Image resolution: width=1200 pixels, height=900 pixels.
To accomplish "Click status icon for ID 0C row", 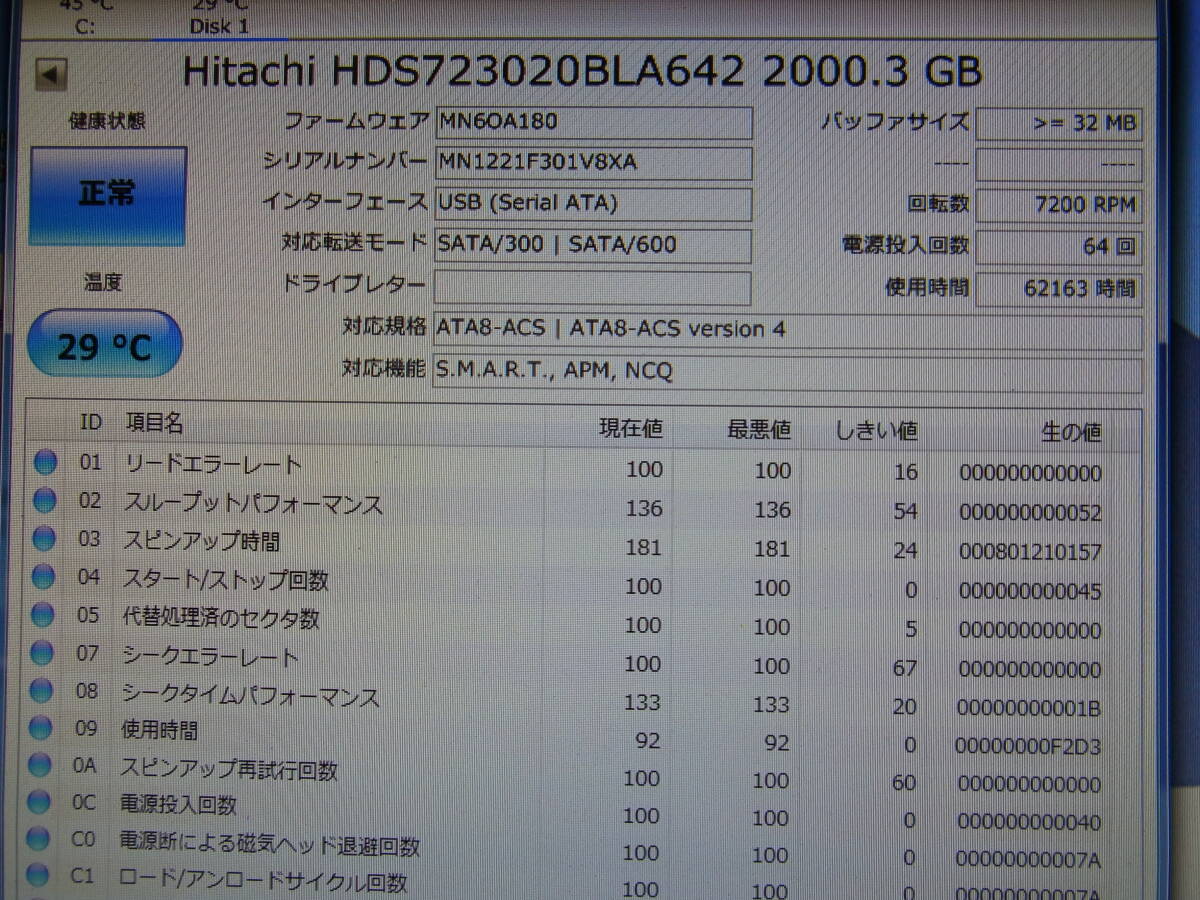I will click(x=40, y=802).
